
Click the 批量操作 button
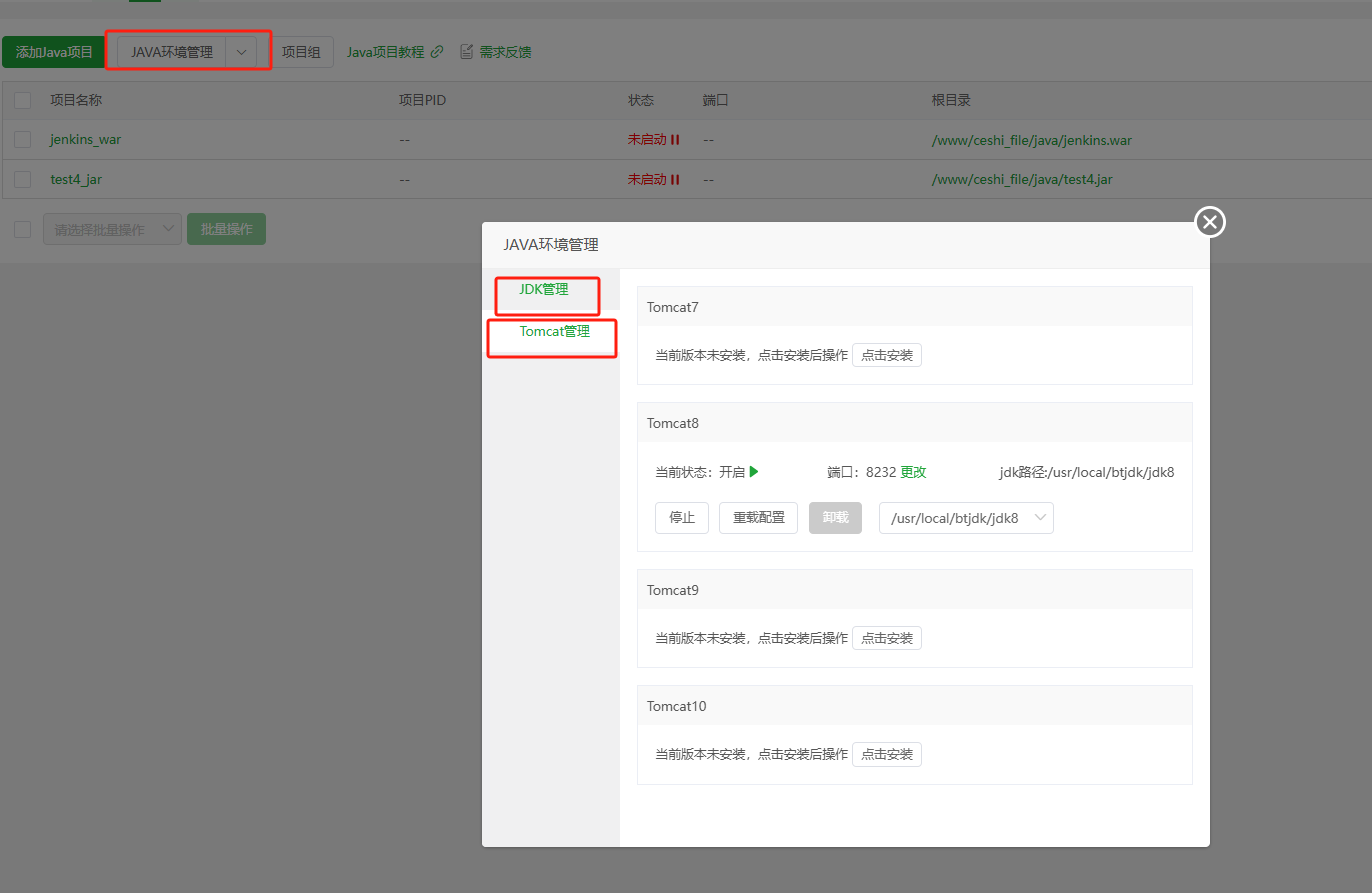226,229
